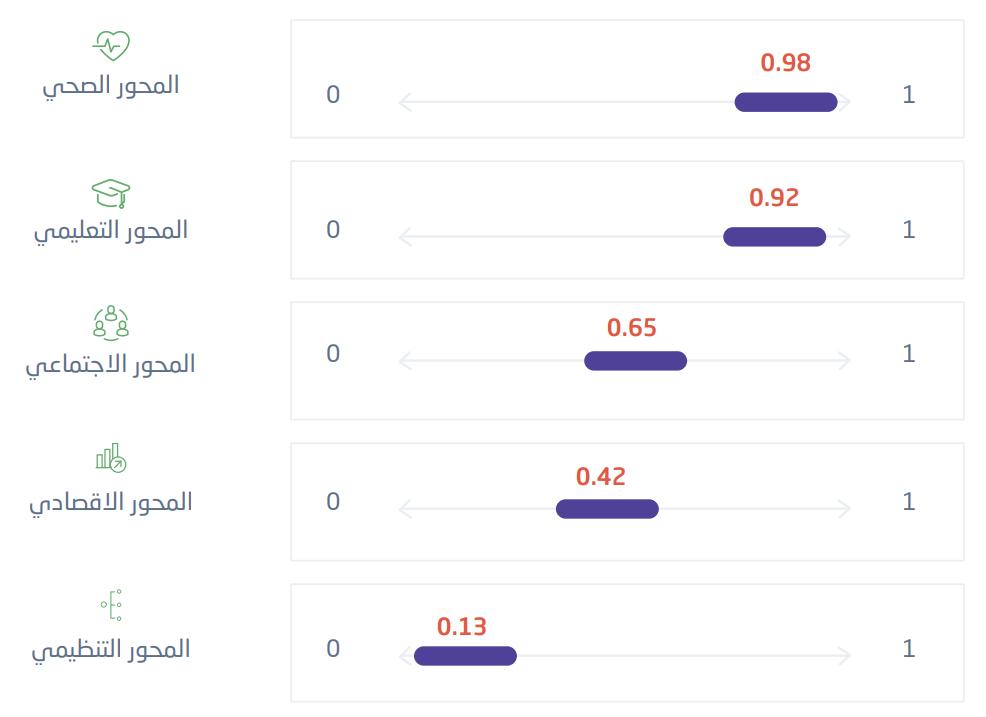The image size is (986, 717).
Task: Click the 0.98 health score value
Action: (x=785, y=63)
